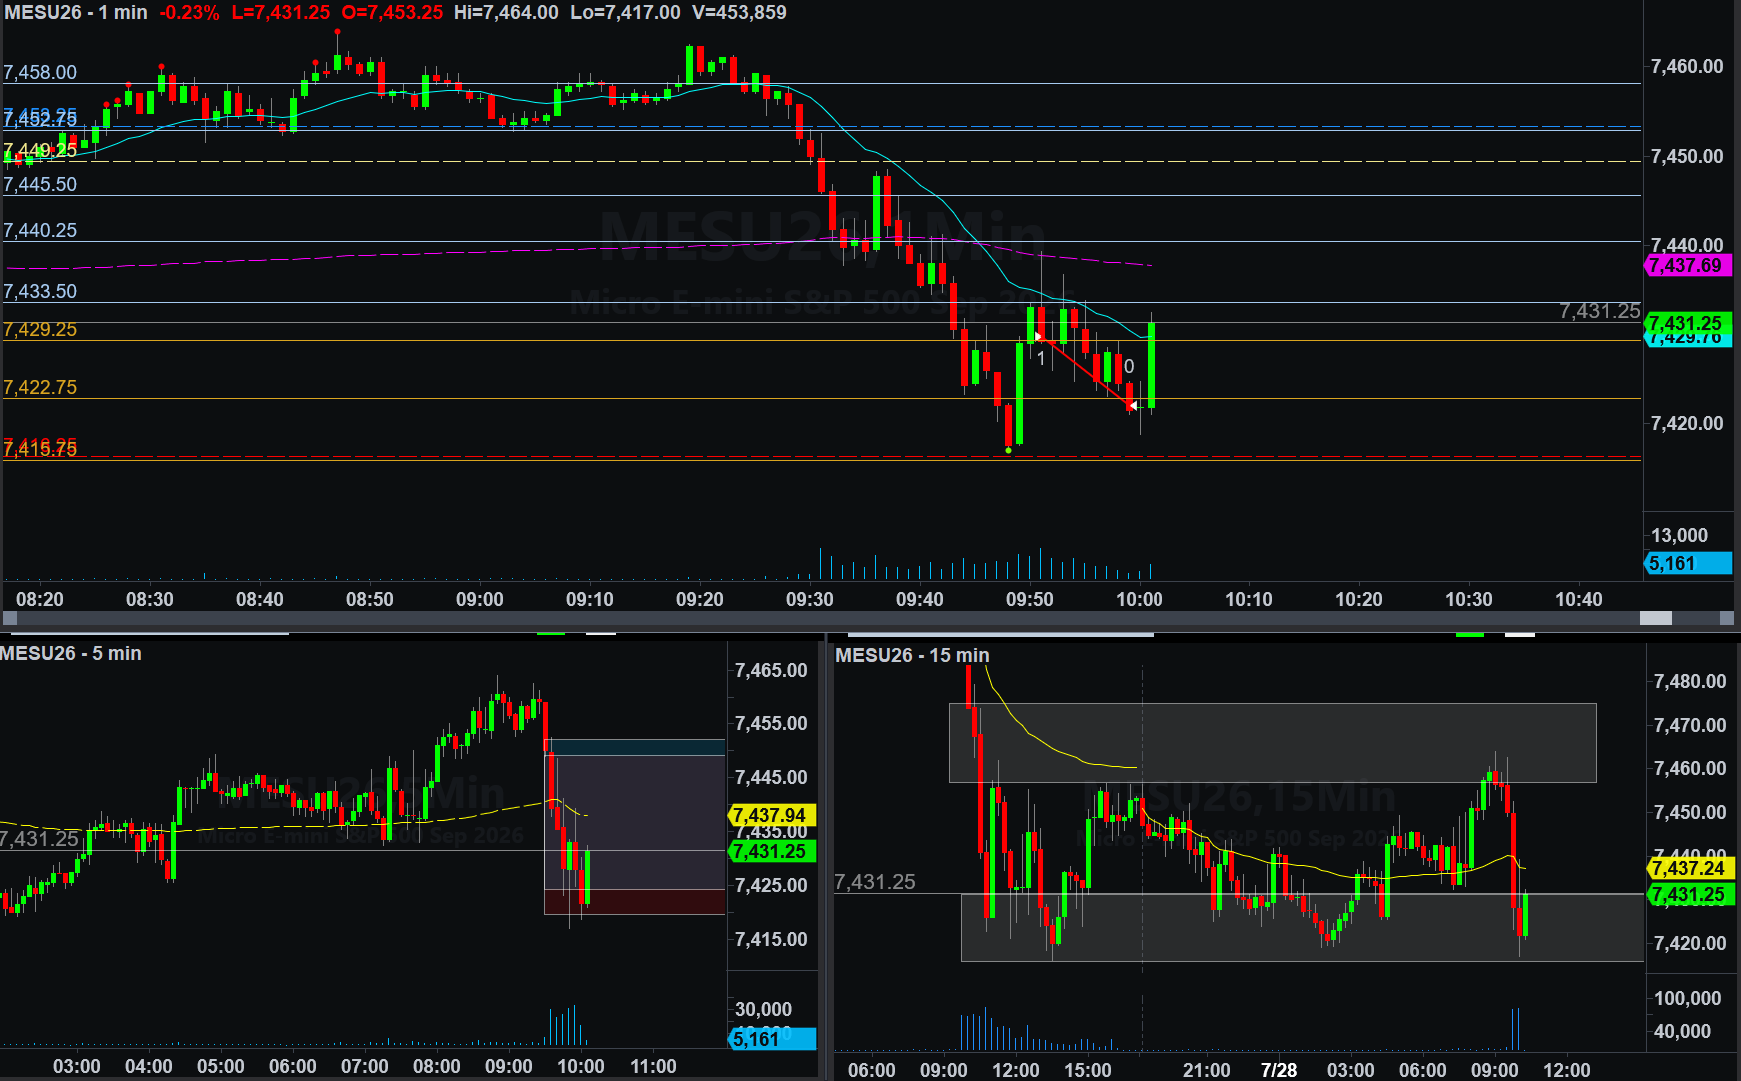The image size is (1741, 1081).
Task: Click the 7,433.50 level label on 1 min chart
Action: 40,291
